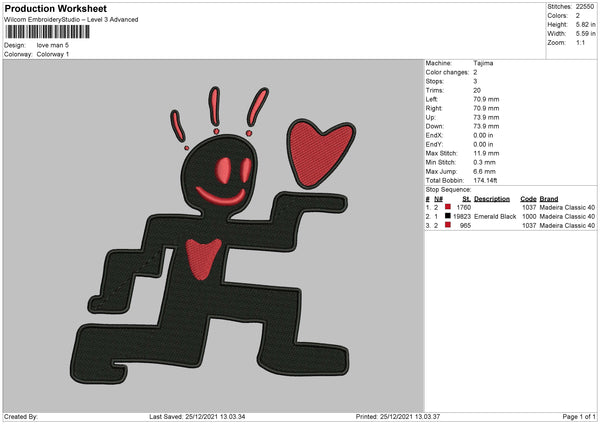Click 'Wilcom EmbroideryStudio – Level 3 Advanced' text
Screen dimensions: 600x424
71,20
